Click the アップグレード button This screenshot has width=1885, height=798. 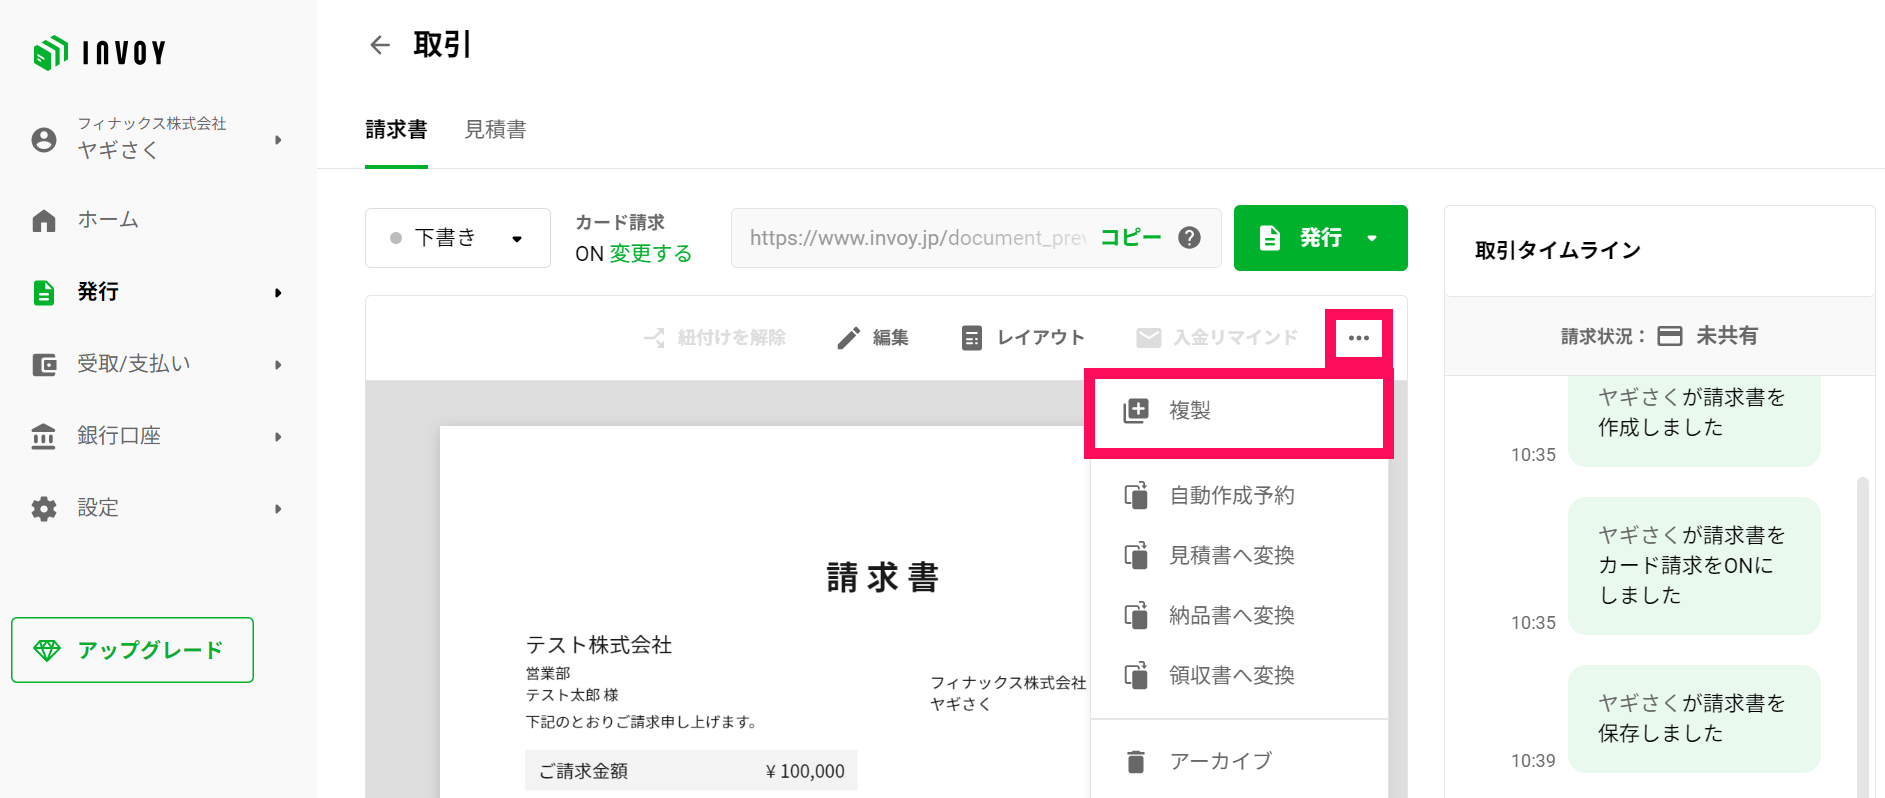132,650
